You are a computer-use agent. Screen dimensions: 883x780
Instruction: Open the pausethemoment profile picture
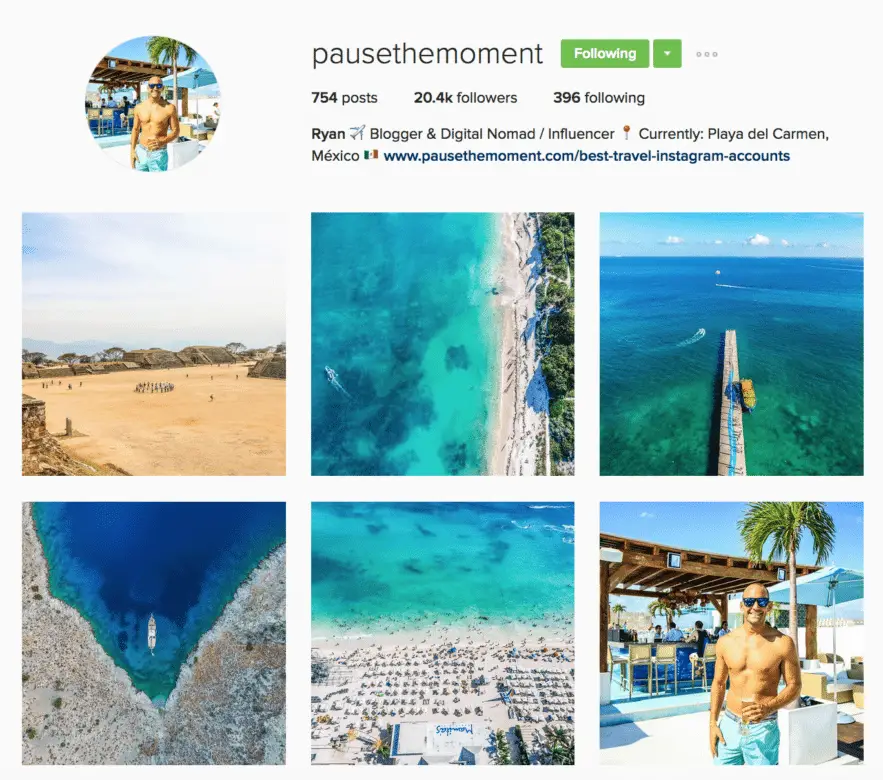(x=153, y=104)
